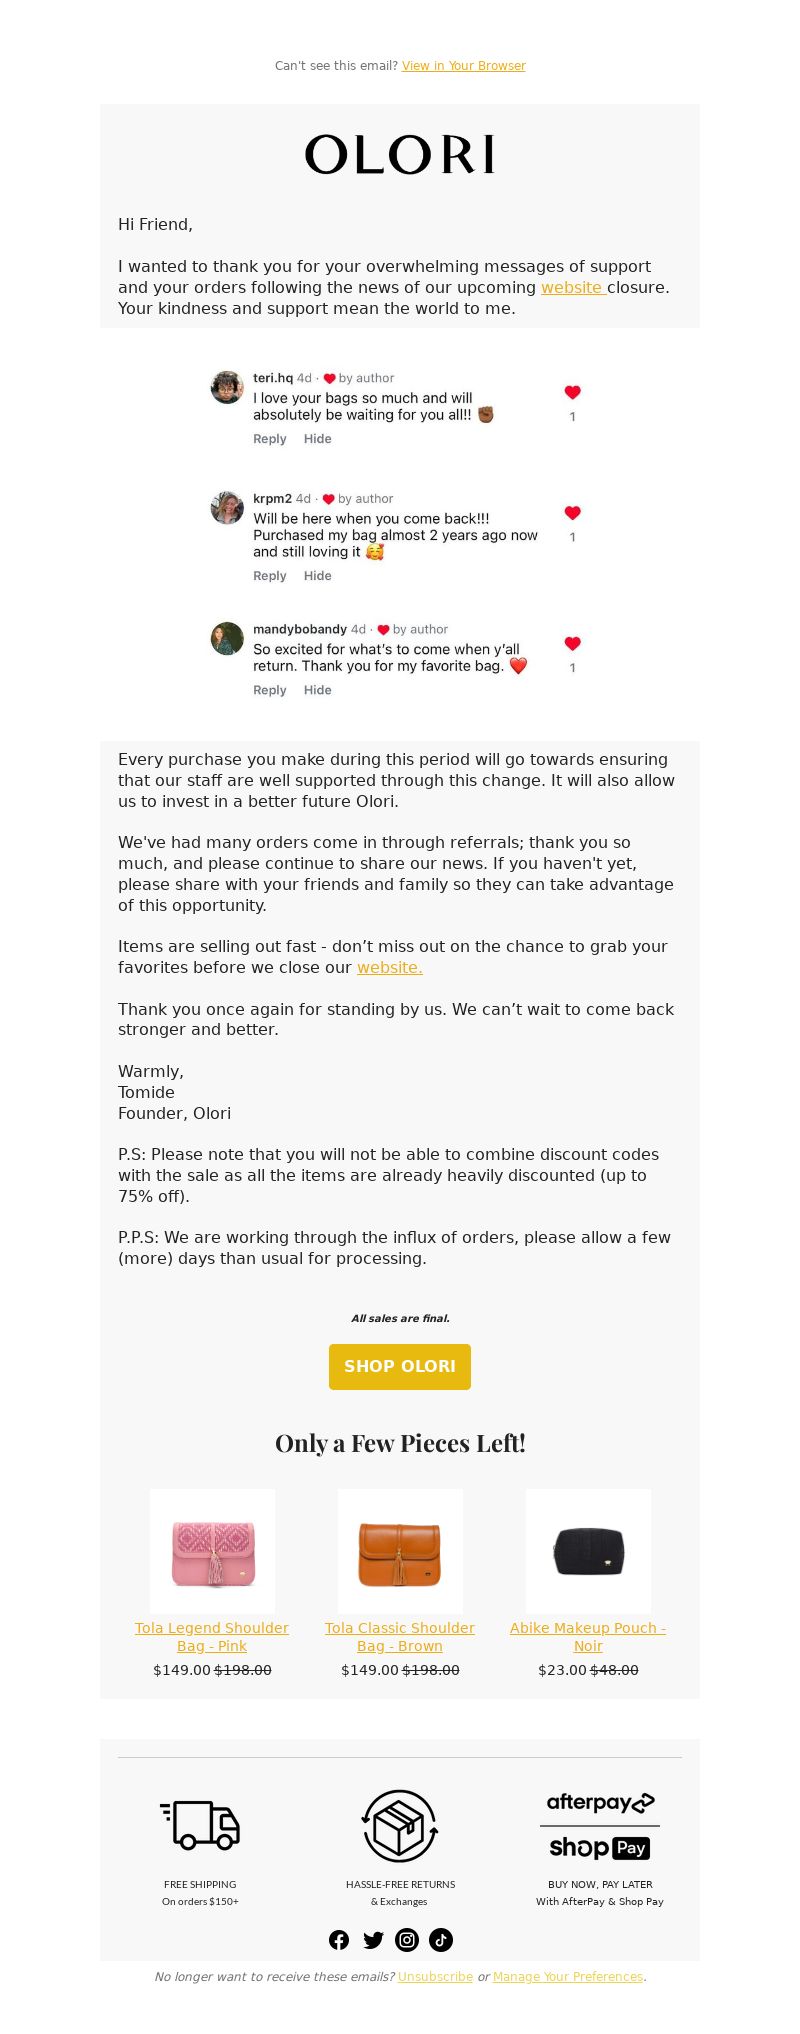Click the hassle-free returns box icon
The image size is (800, 2034).
tap(400, 1825)
